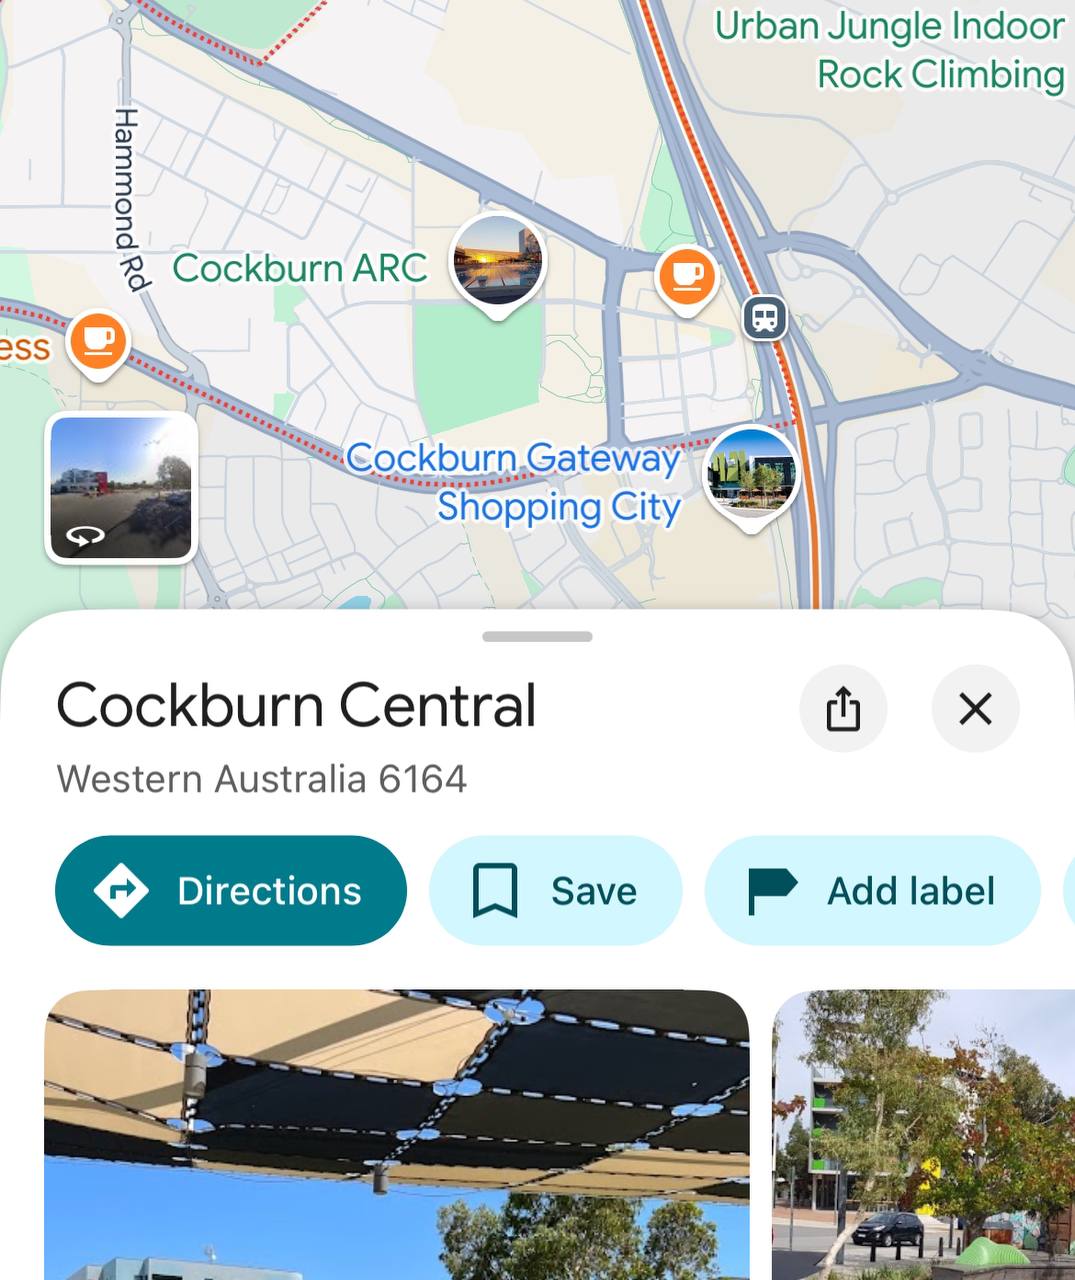
Task: Add a label using the flag button
Action: (x=873, y=891)
